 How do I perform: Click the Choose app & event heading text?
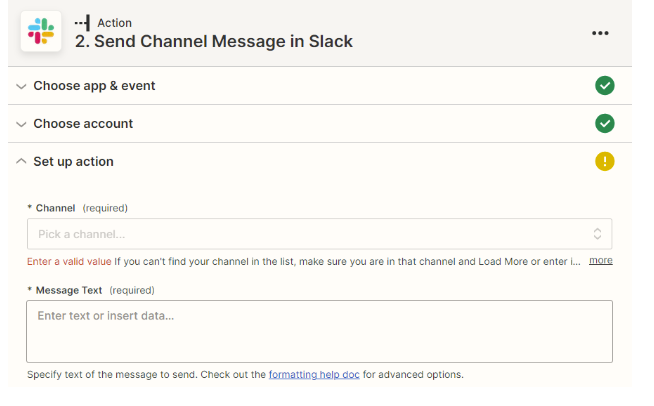coord(94,86)
